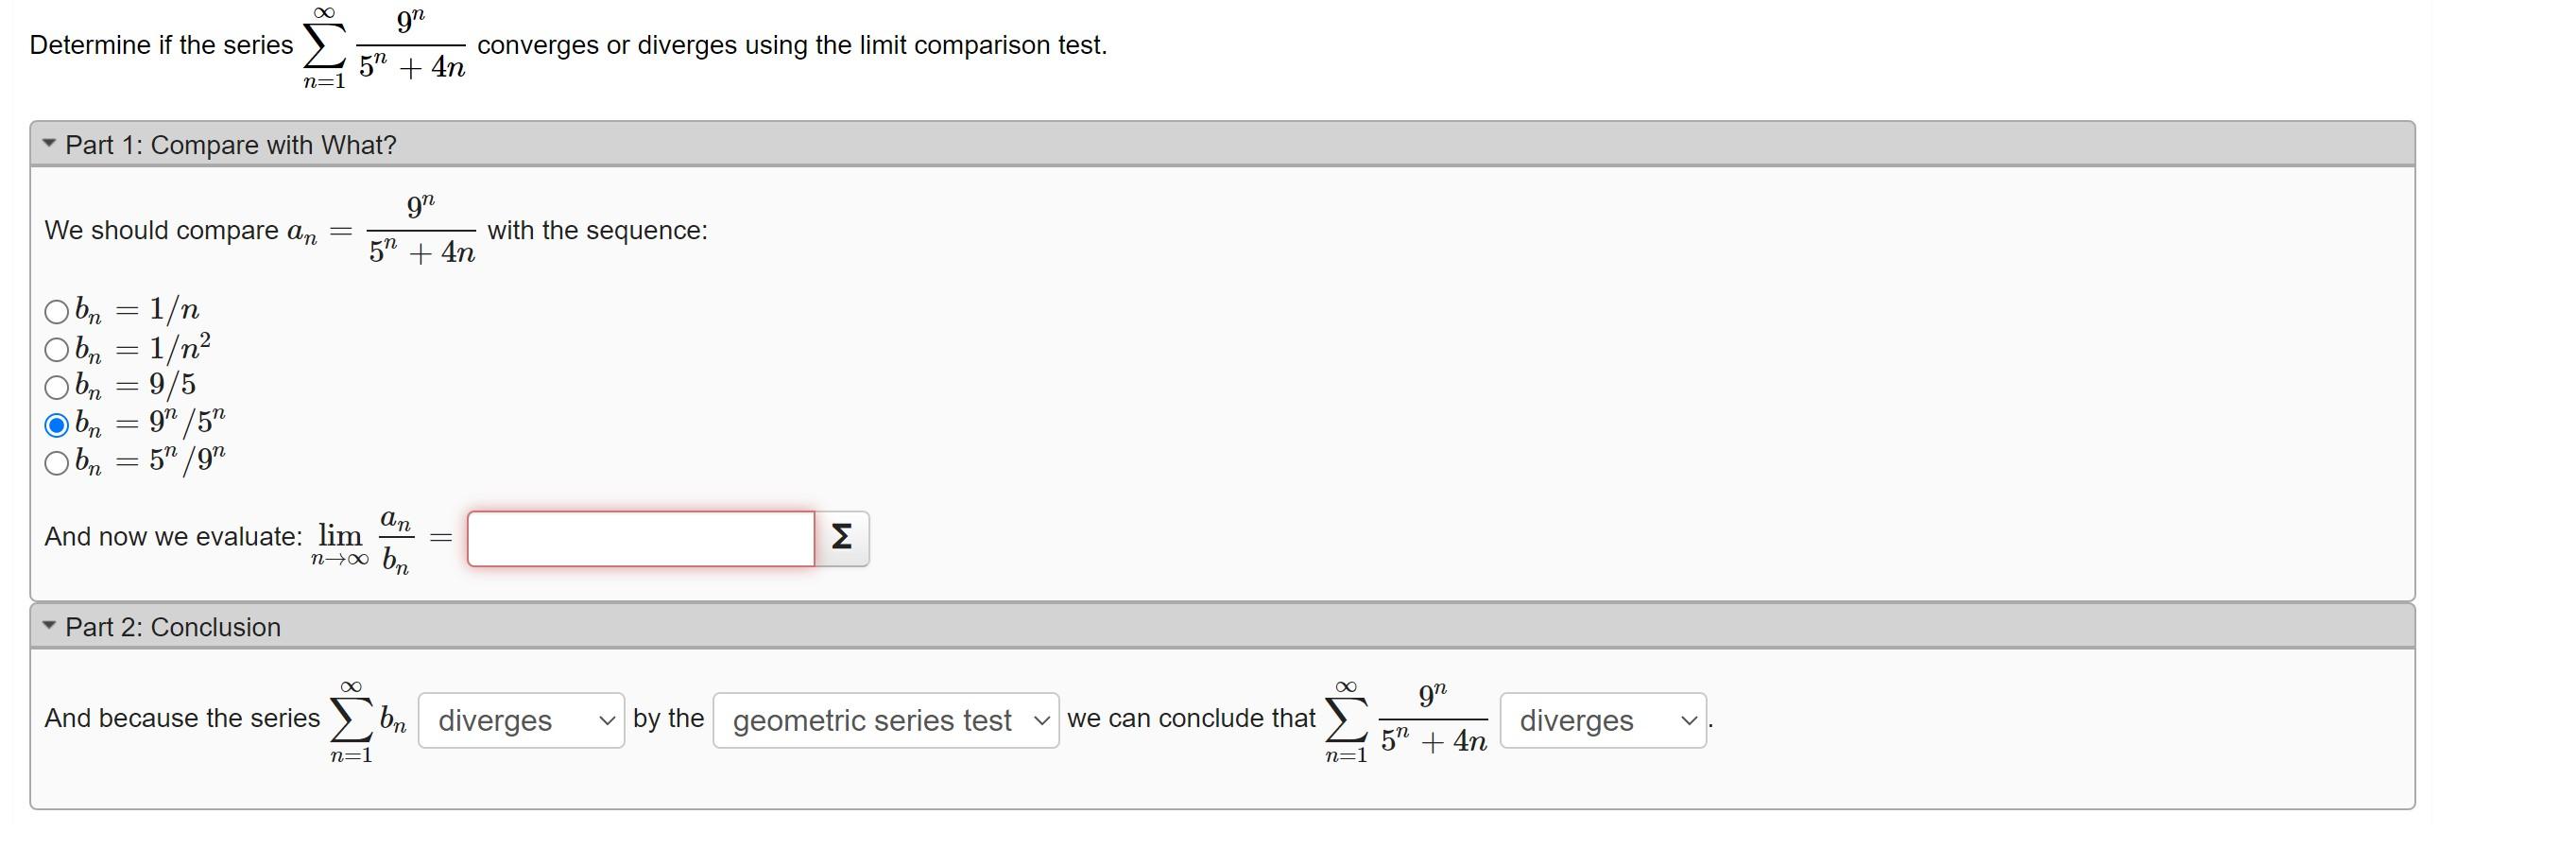
Task: Click the chevron on the b_n diverges selector
Action: pyautogui.click(x=607, y=721)
